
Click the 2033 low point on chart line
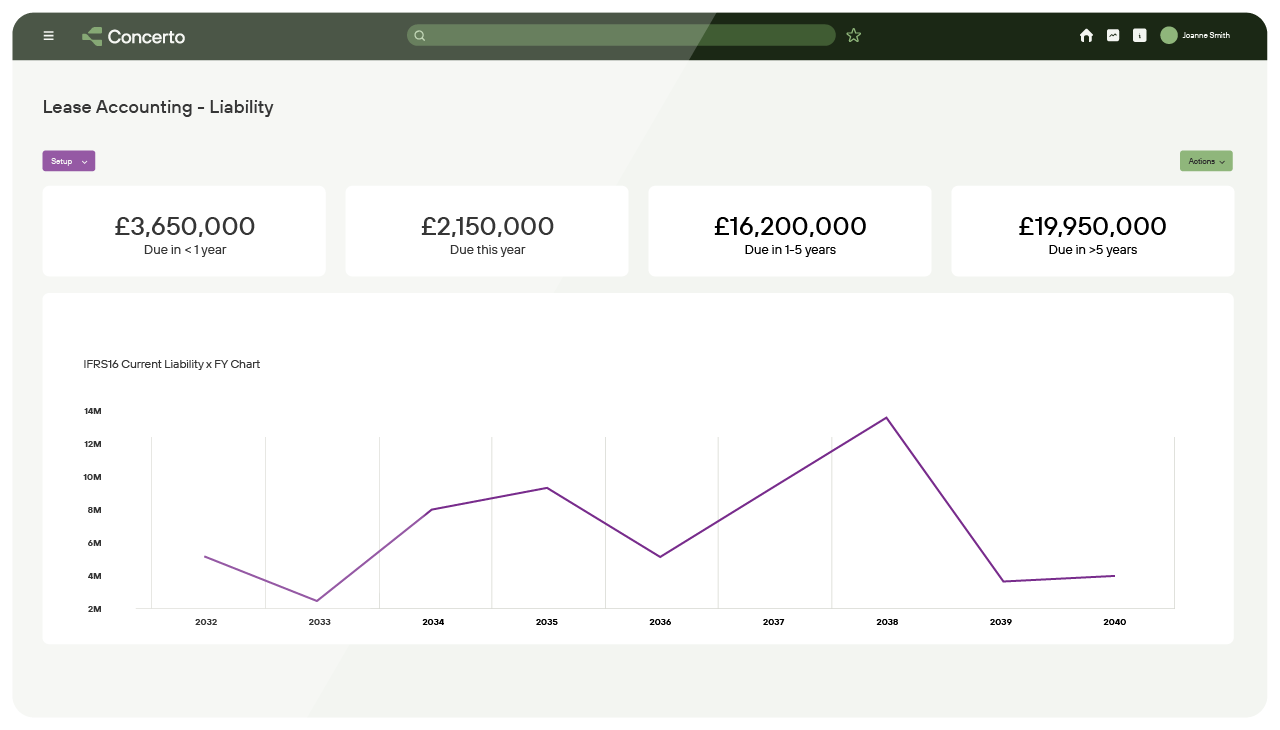click(318, 601)
